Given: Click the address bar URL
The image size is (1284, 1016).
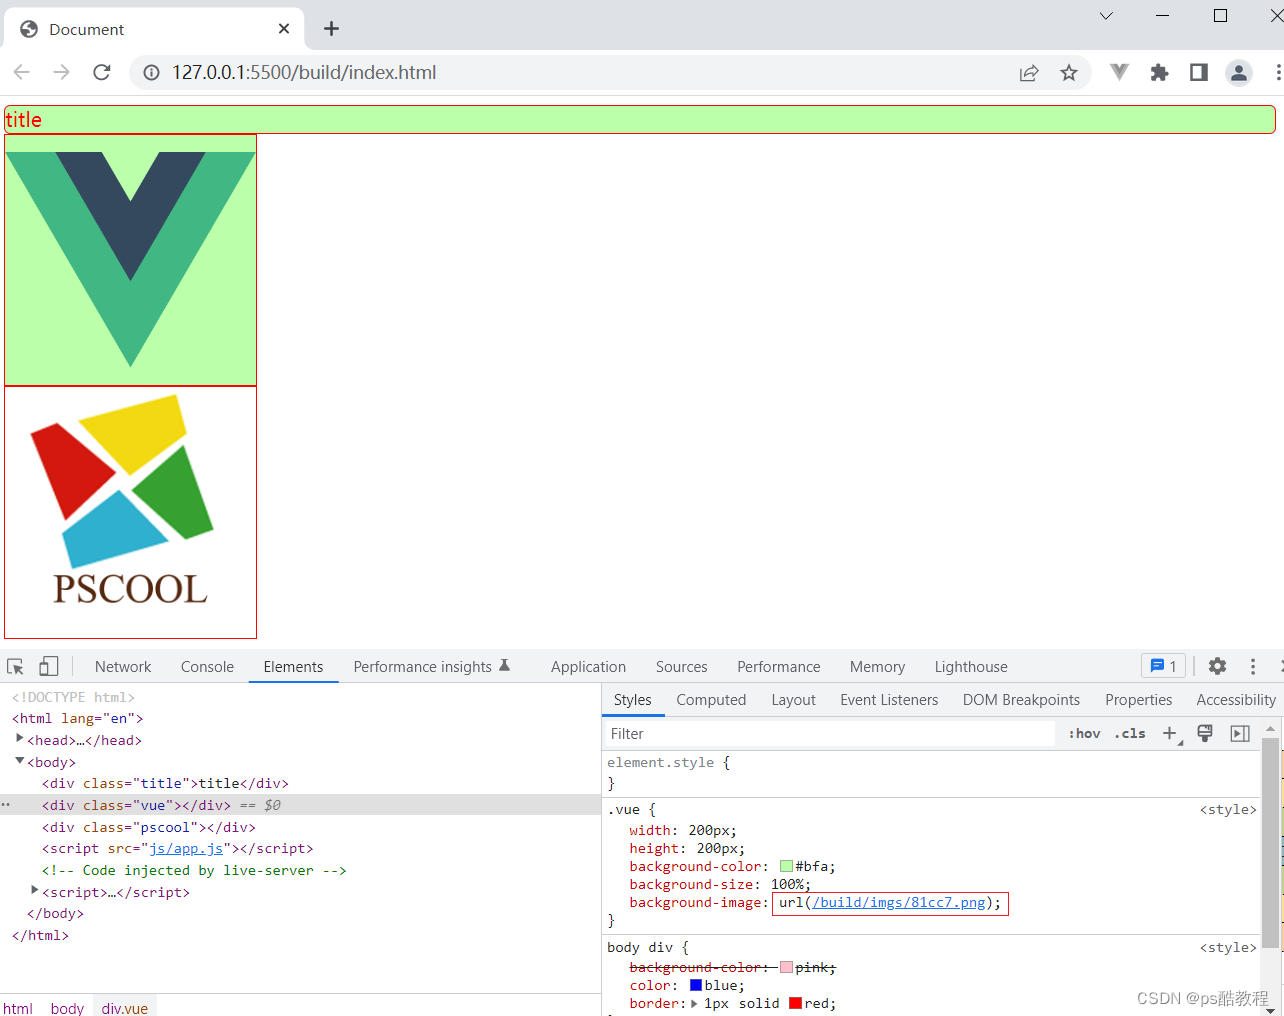Looking at the screenshot, I should (x=304, y=72).
